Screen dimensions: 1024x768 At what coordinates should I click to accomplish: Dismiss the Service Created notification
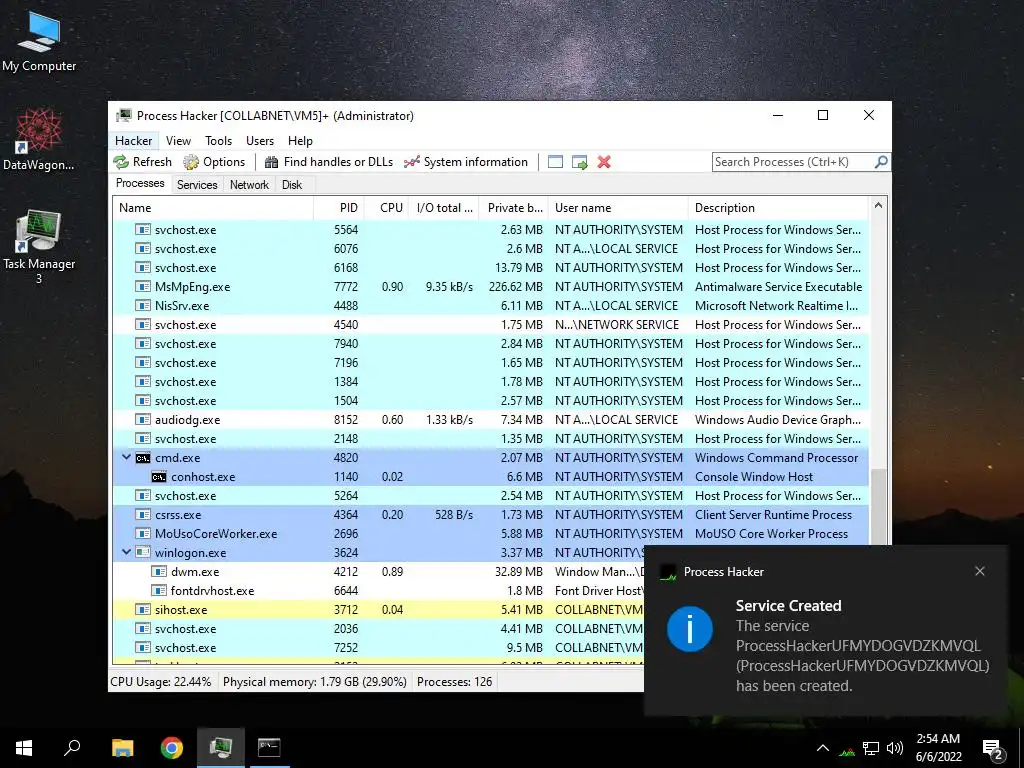[980, 571]
